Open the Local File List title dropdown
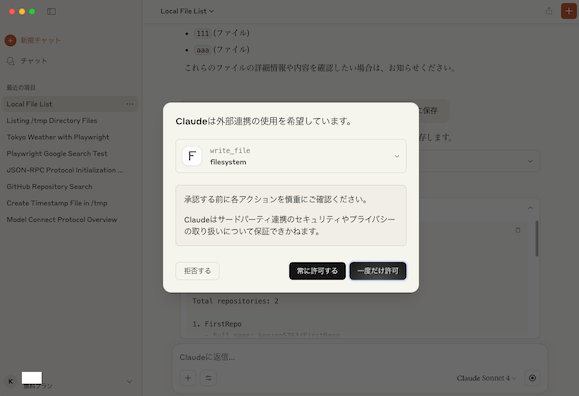The height and width of the screenshot is (396, 579). point(187,11)
